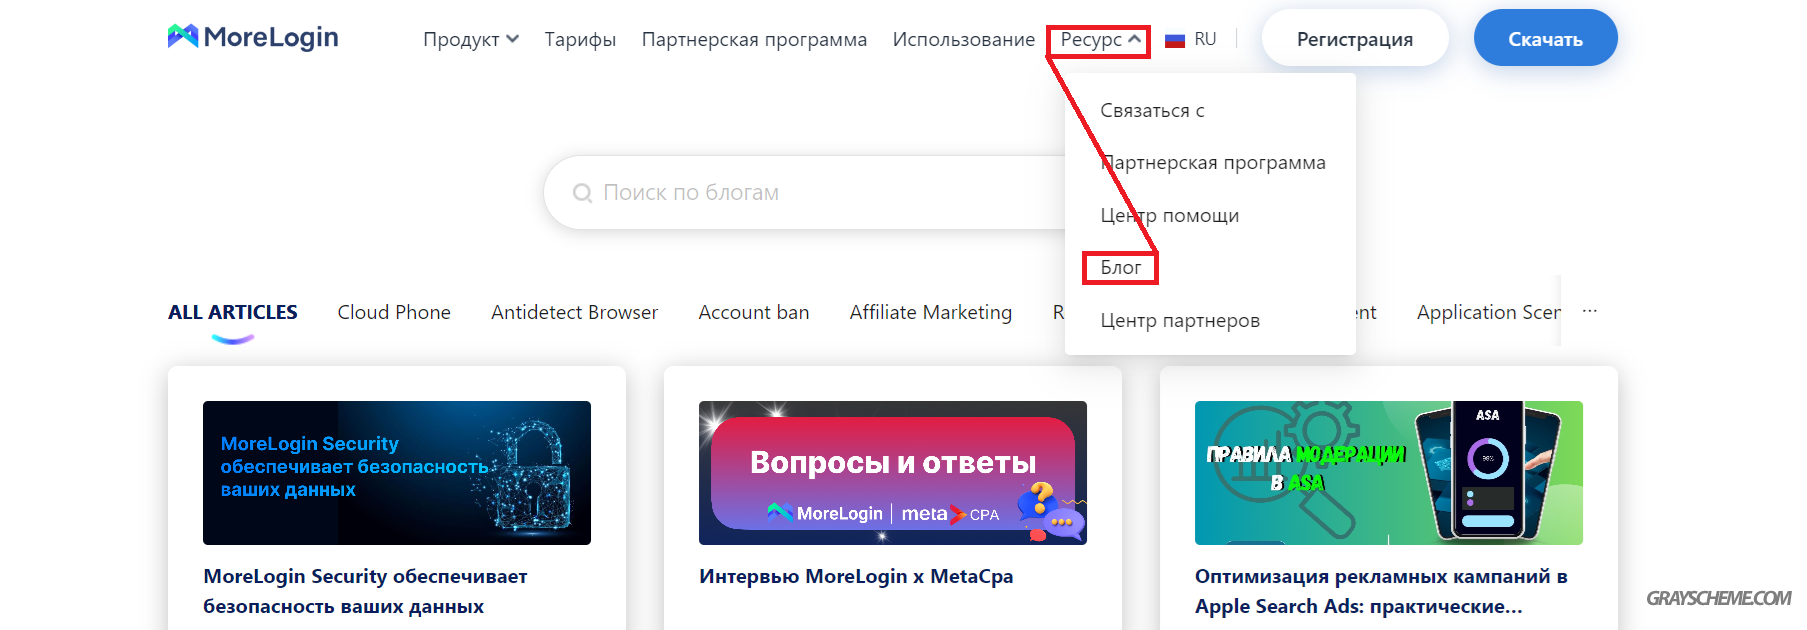The image size is (1807, 630).
Task: Open article MoreLogin Security обеспечивает безопасность
Action: [365, 591]
